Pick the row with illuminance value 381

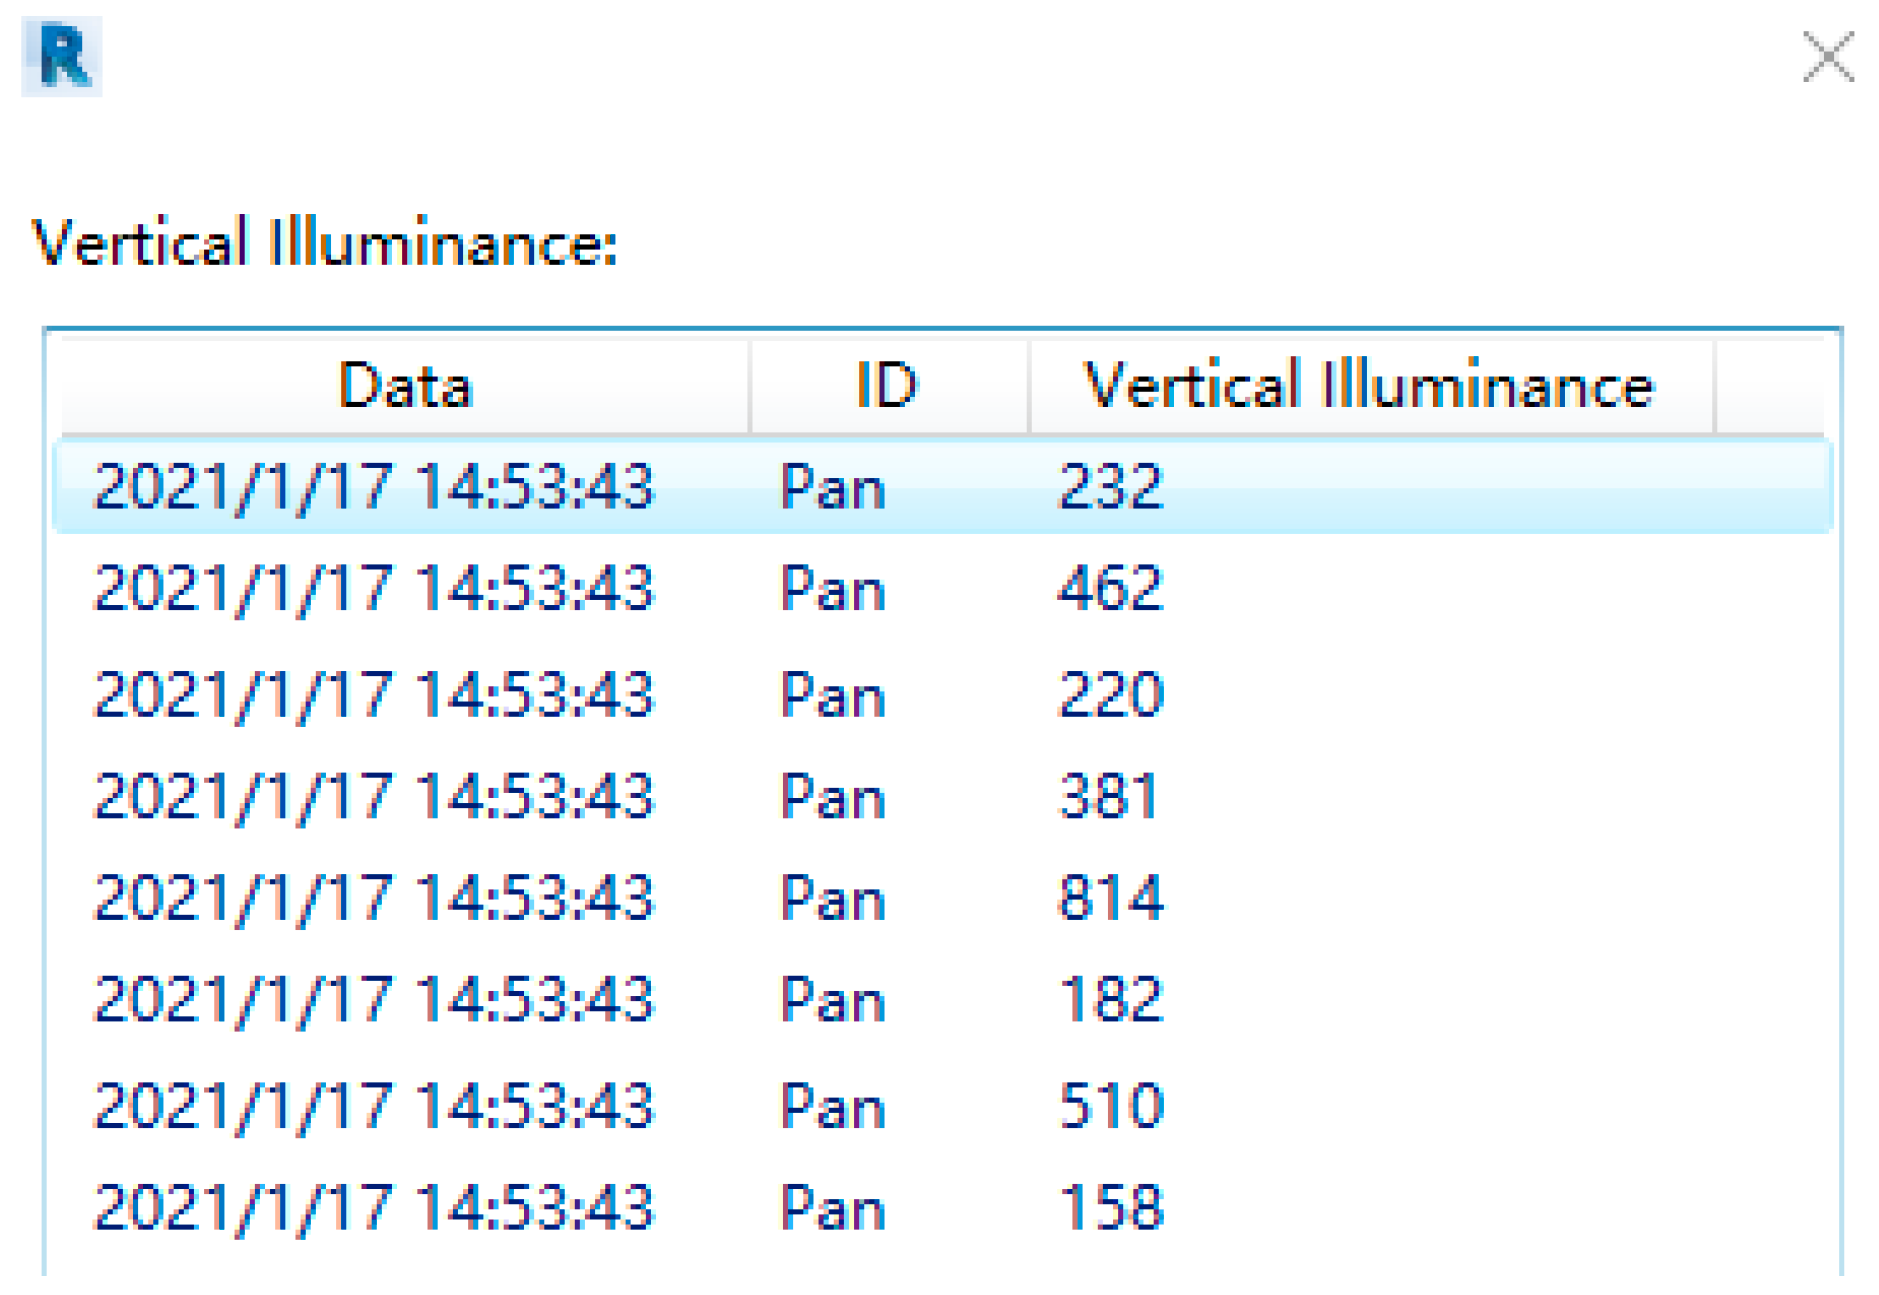(x=1109, y=797)
